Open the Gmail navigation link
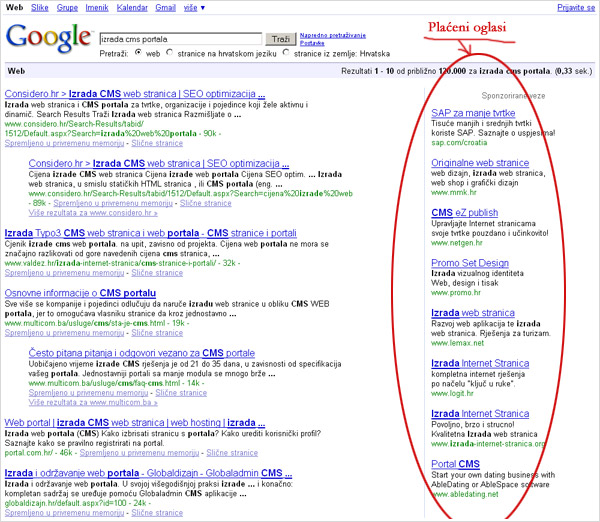The image size is (600, 522). click(x=165, y=7)
